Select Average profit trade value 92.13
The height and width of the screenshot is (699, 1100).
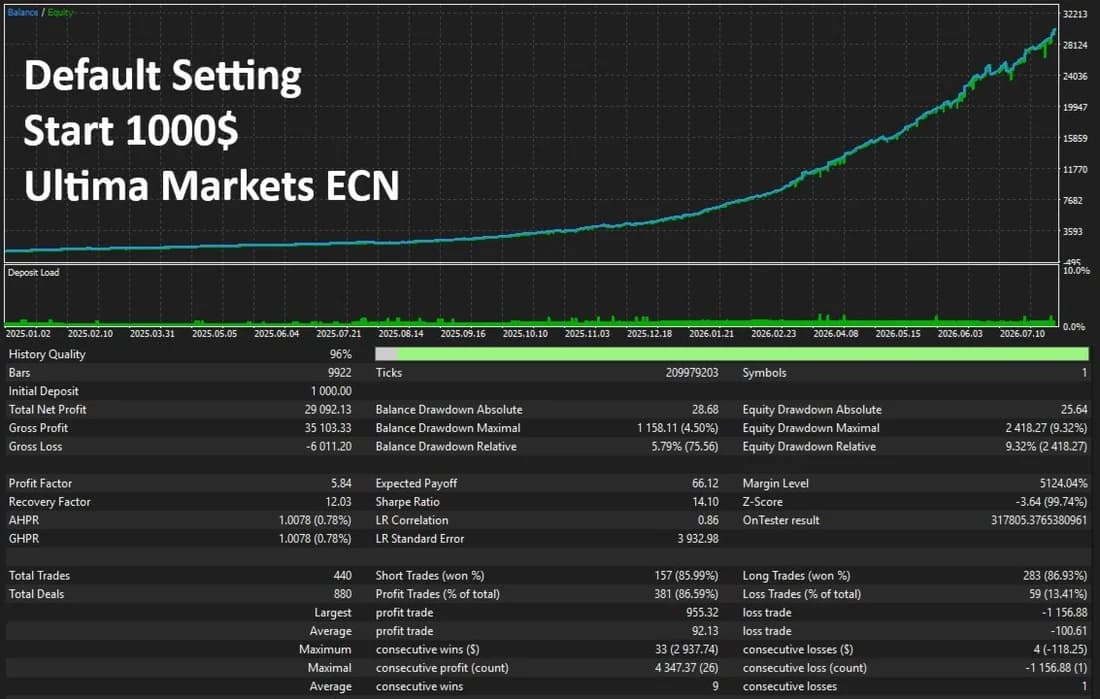705,631
